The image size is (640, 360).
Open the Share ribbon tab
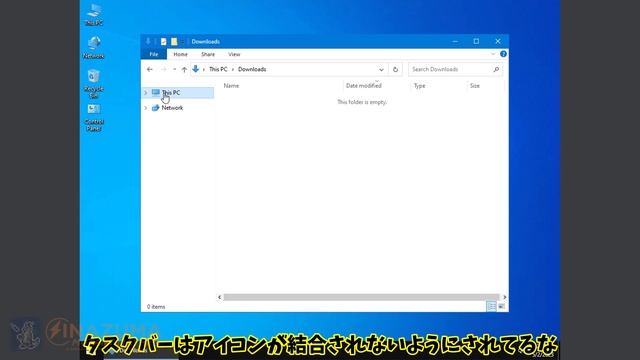[208, 54]
